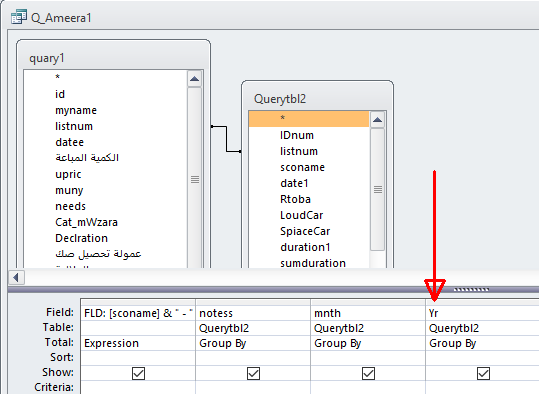Open Table dropdown Querytbl2 under mnth

368,328
